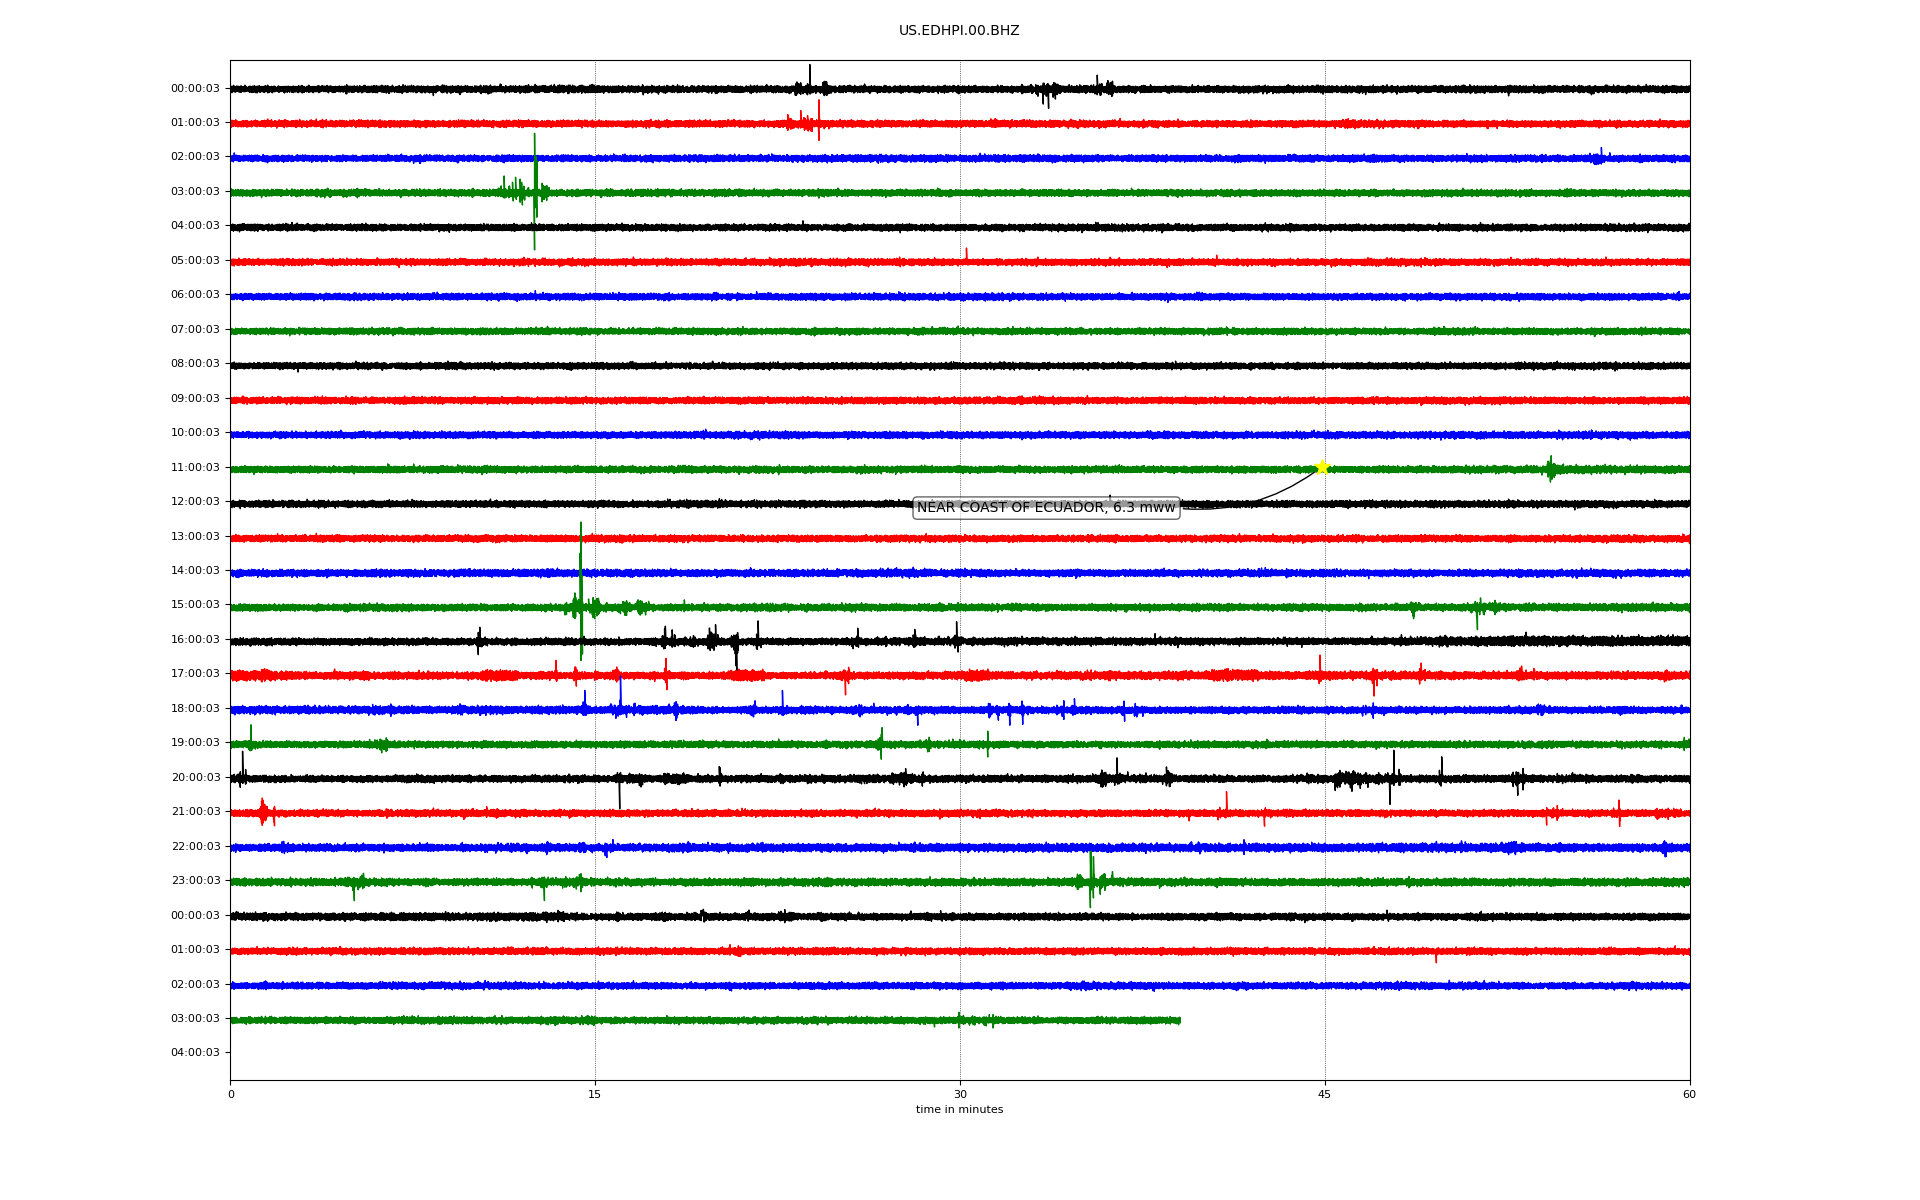Image resolution: width=1920 pixels, height=1200 pixels.
Task: Select the 13:00:03 time label
Action: [195, 537]
